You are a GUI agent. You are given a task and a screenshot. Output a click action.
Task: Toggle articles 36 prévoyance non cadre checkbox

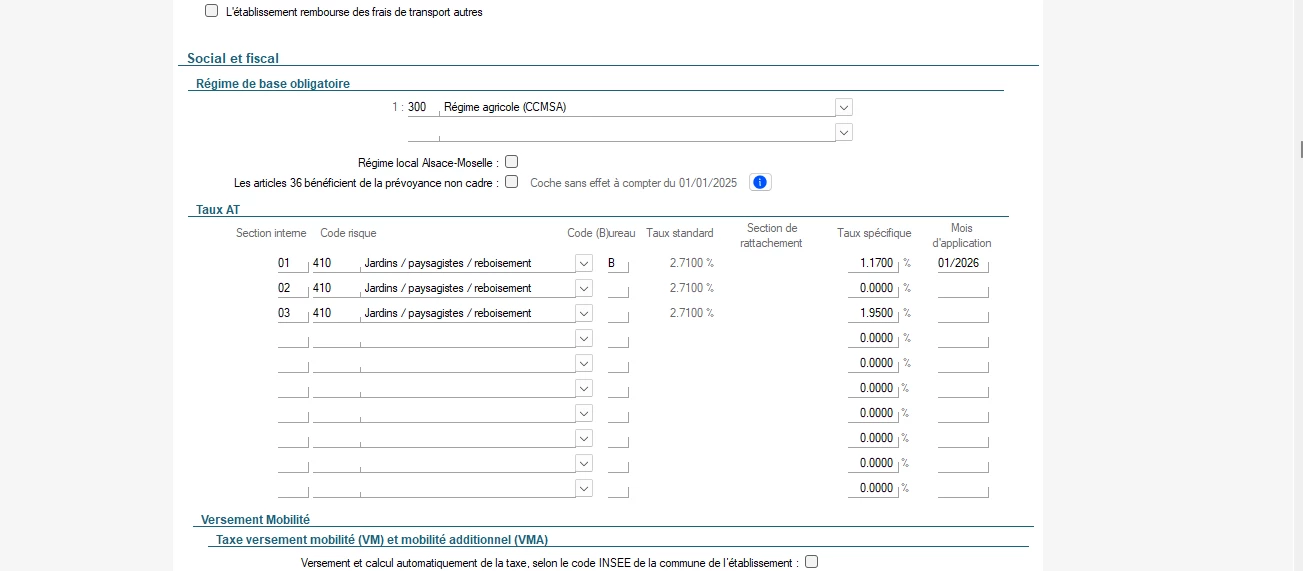(x=512, y=182)
